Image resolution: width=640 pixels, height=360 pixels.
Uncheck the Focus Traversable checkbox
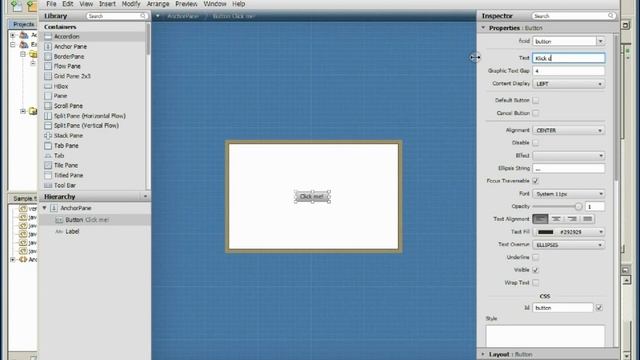536,181
